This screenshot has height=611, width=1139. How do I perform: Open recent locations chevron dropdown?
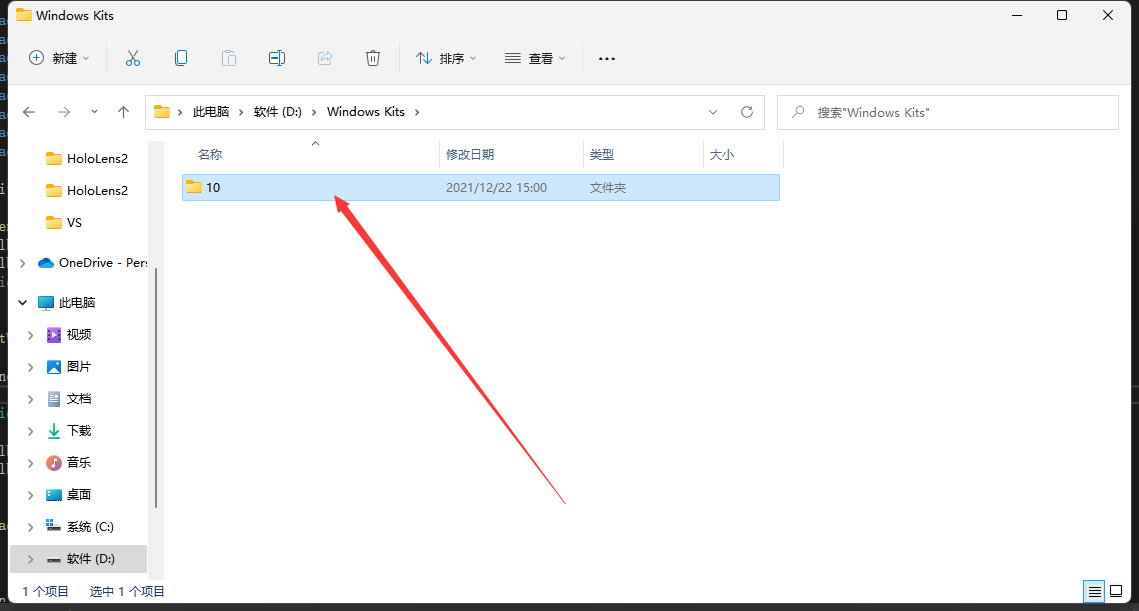click(x=94, y=112)
